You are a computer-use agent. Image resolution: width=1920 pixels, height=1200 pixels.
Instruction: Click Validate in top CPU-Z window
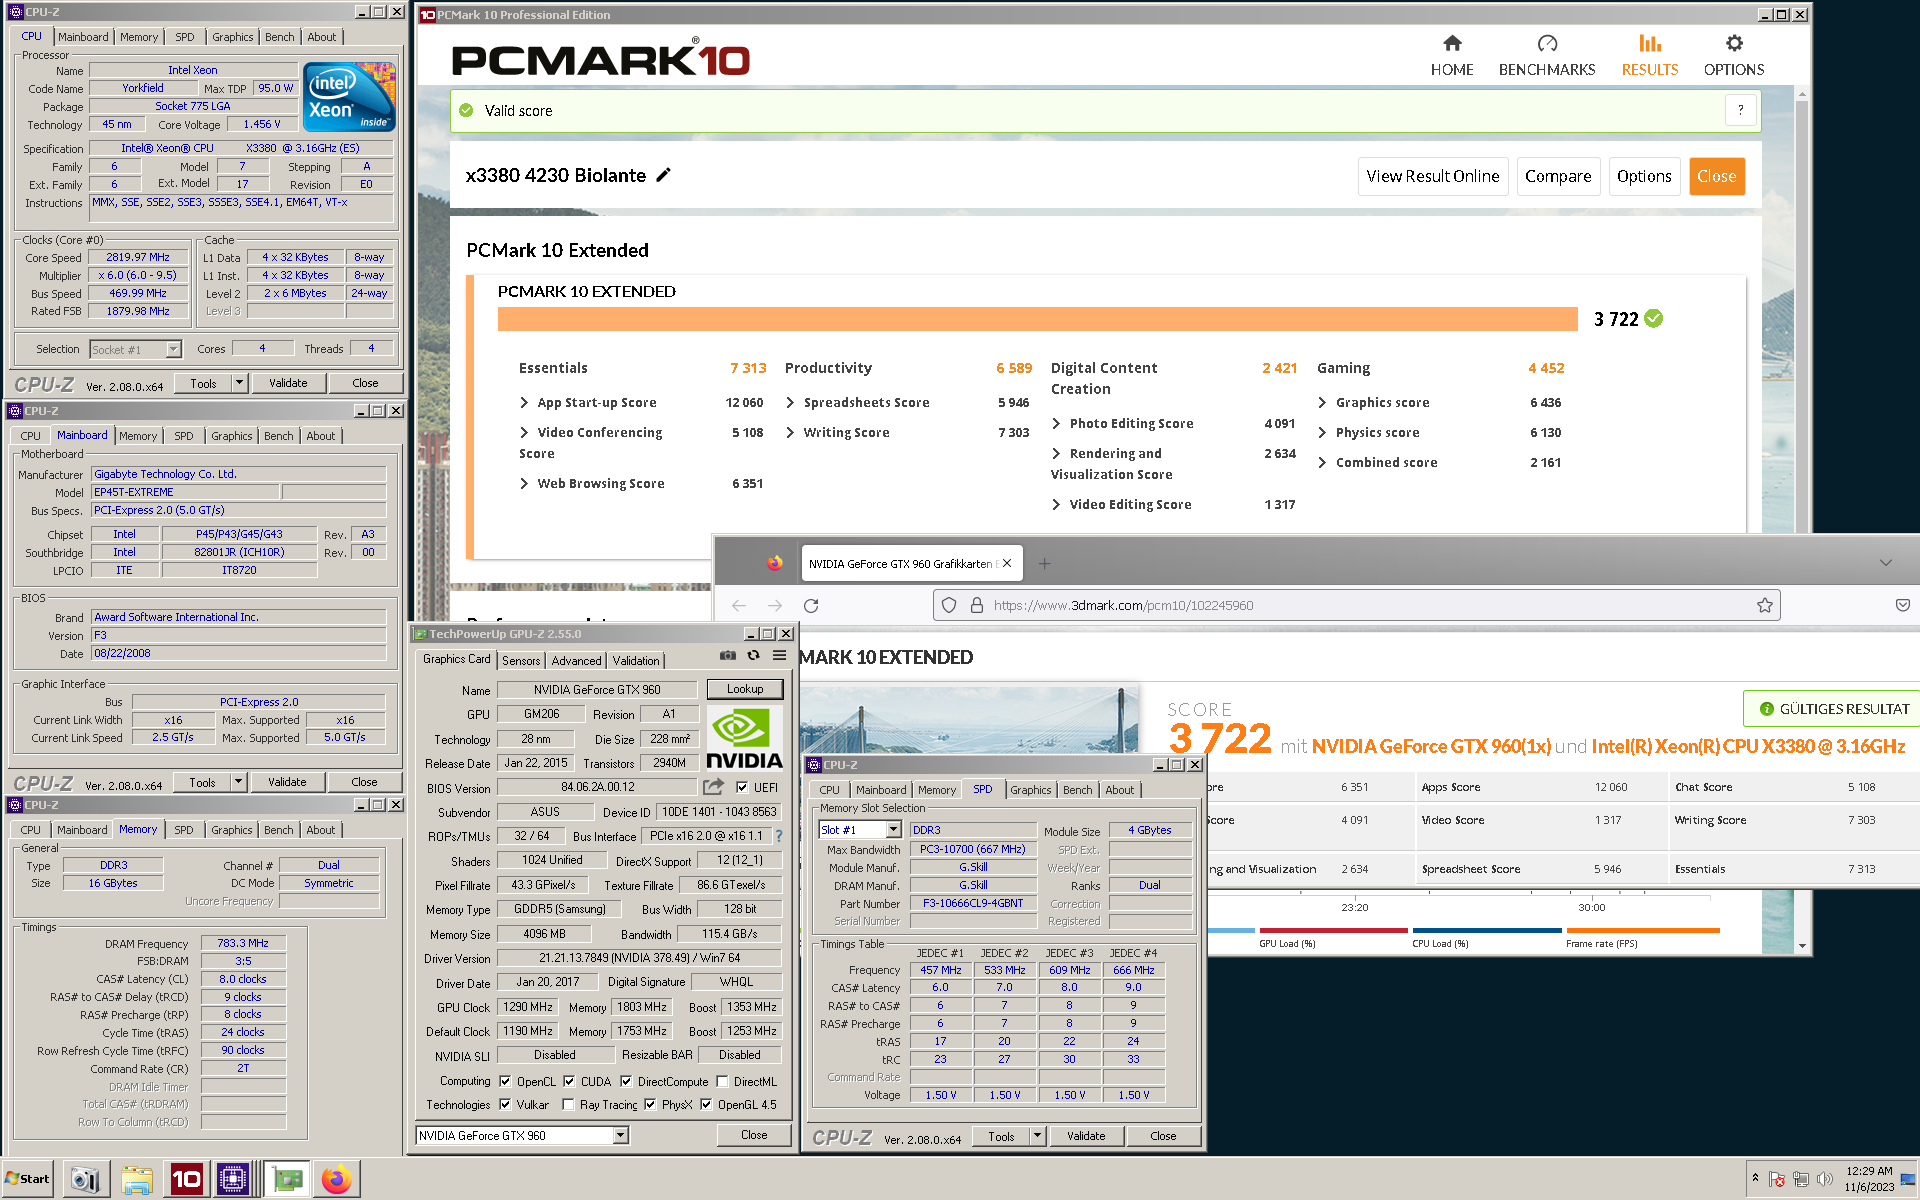[288, 383]
